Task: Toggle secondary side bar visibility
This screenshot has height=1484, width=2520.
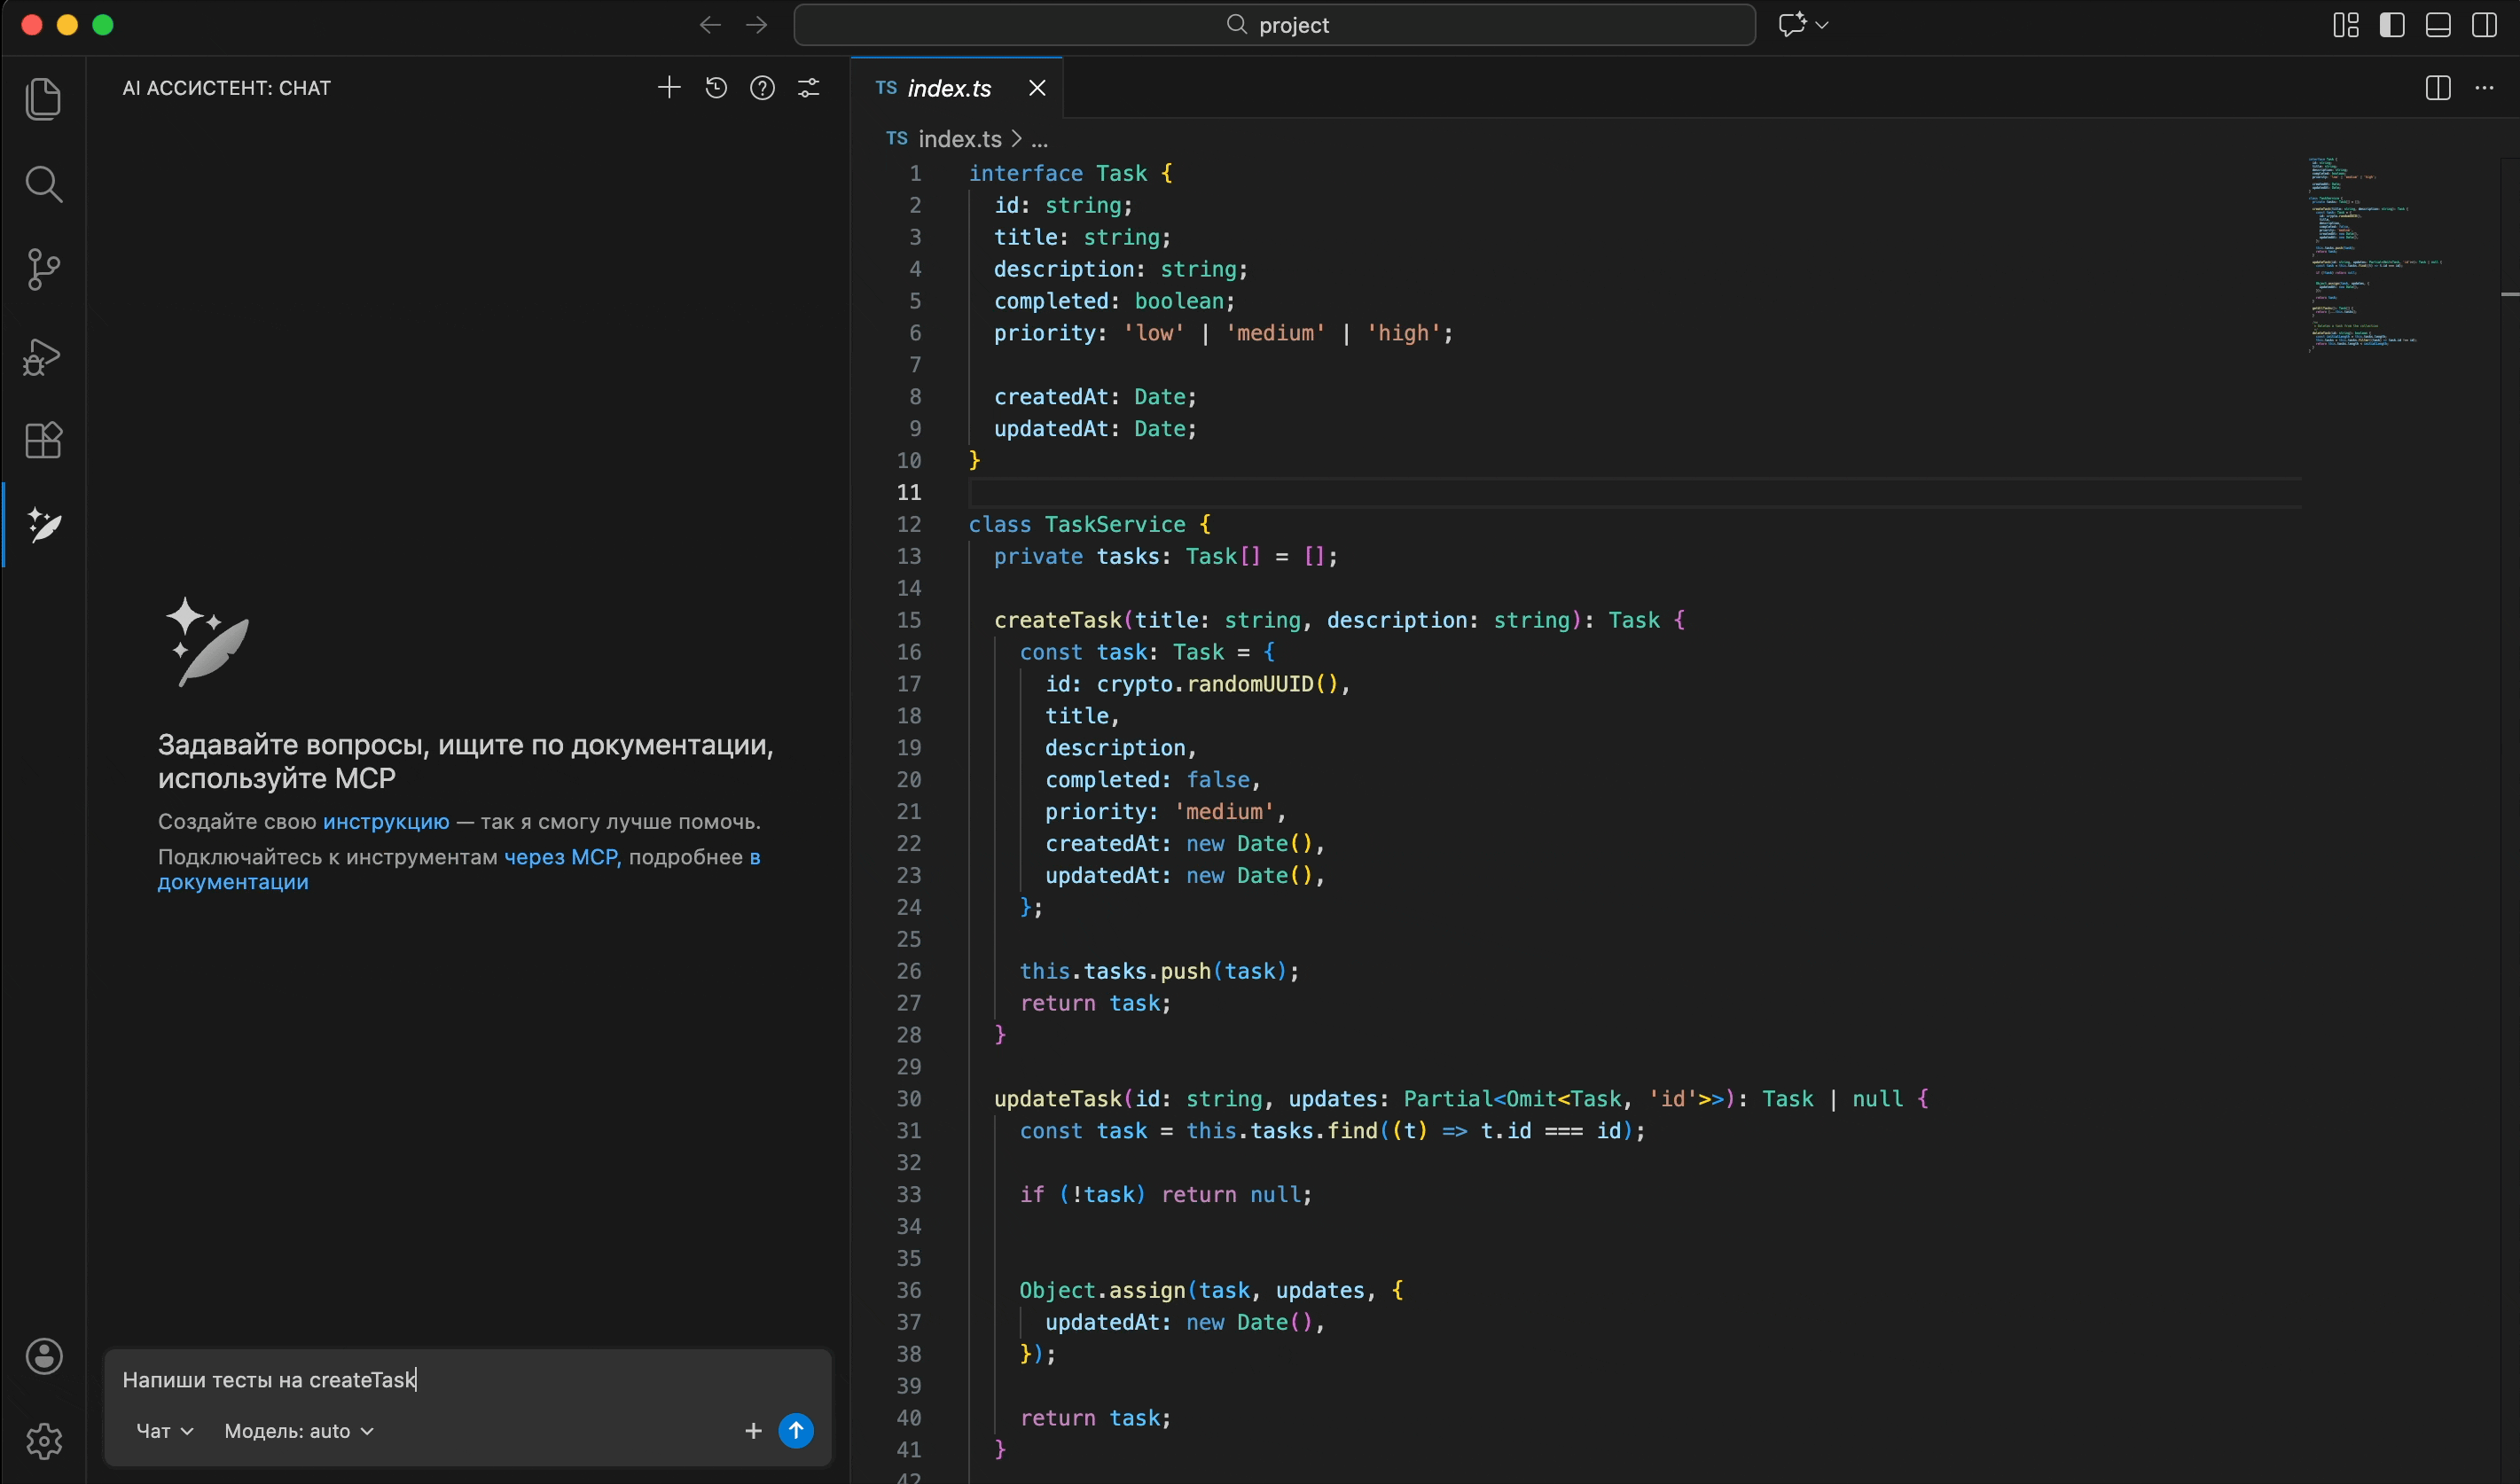Action: click(x=2484, y=25)
